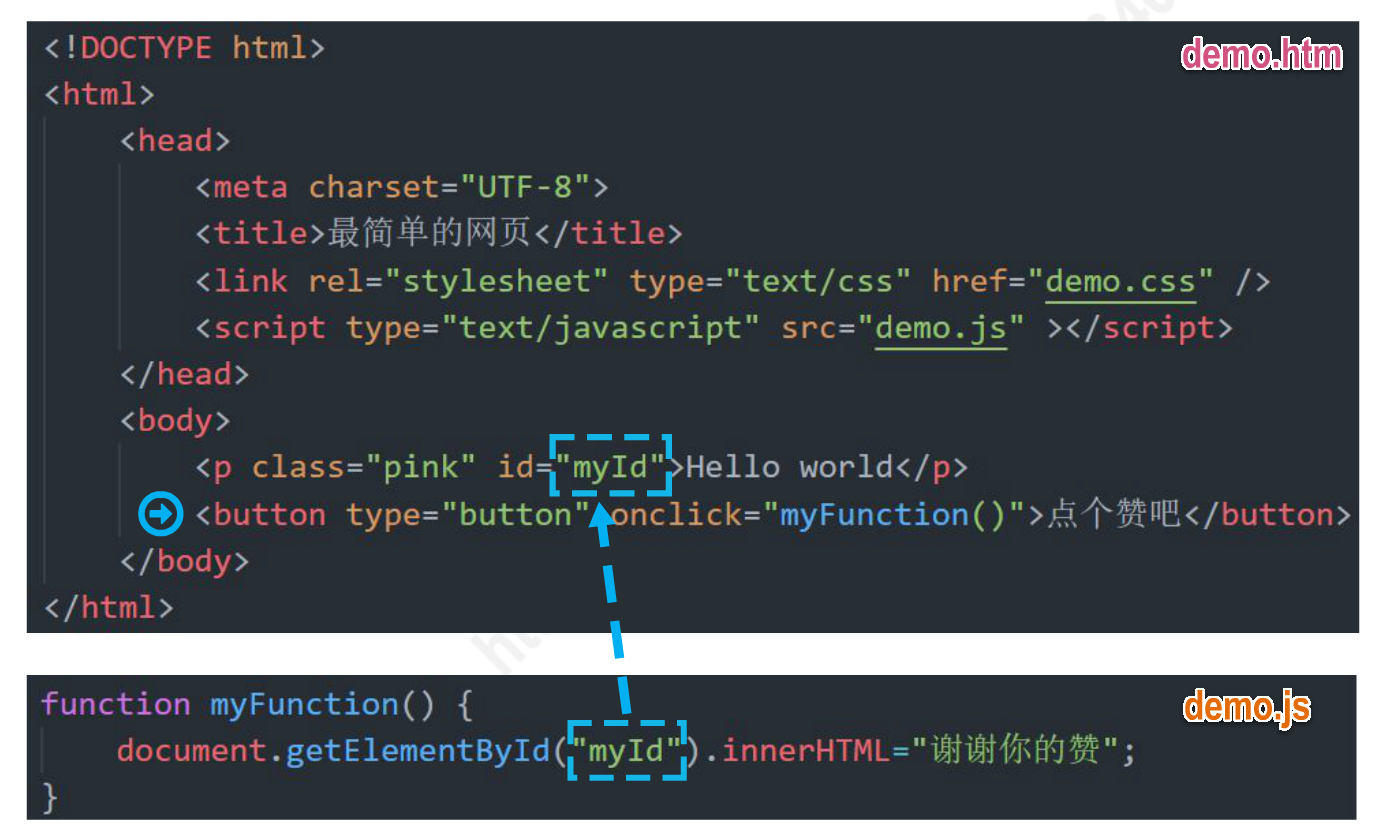Click the innerHTML property
Viewport: 1380px width, 828px height.
click(806, 750)
